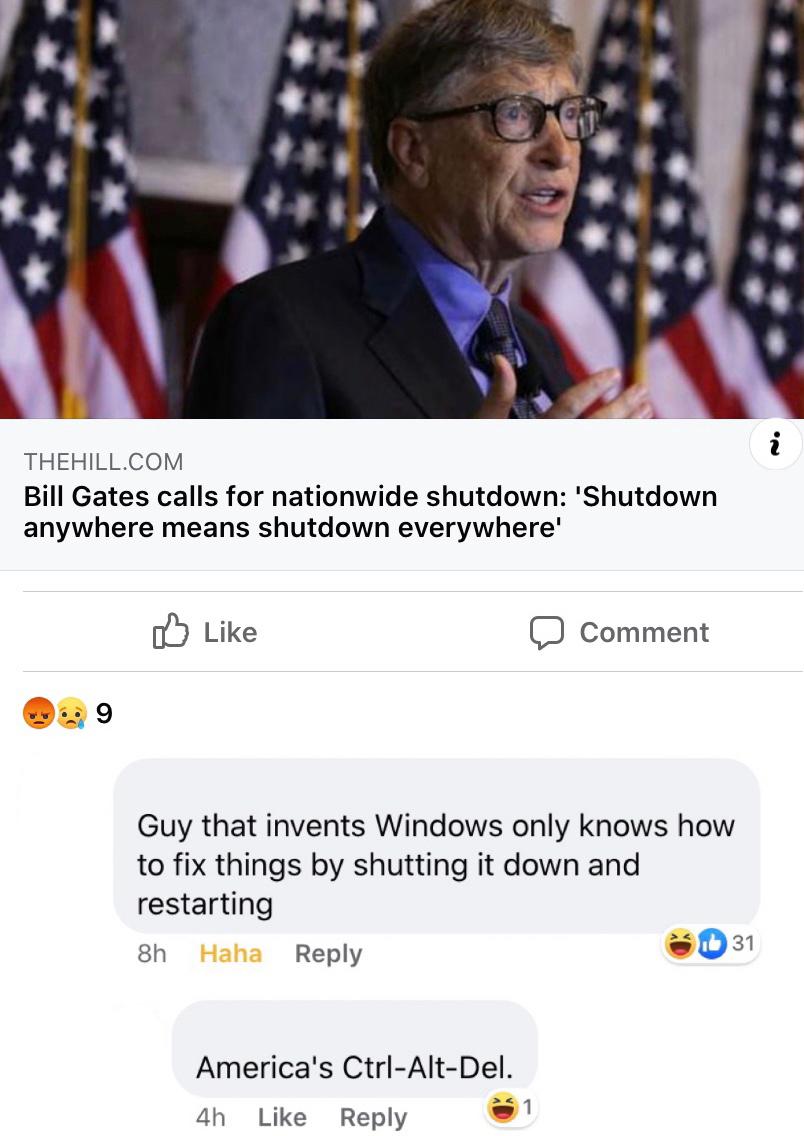The image size is (804, 1136).
Task: Open the laughing reaction on the Windows comment
Action: point(680,943)
